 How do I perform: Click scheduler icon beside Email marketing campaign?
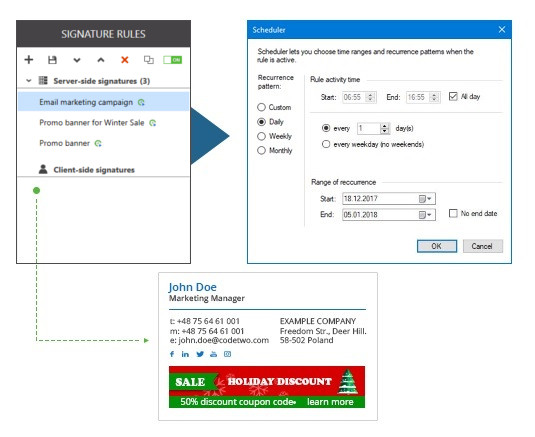click(141, 102)
